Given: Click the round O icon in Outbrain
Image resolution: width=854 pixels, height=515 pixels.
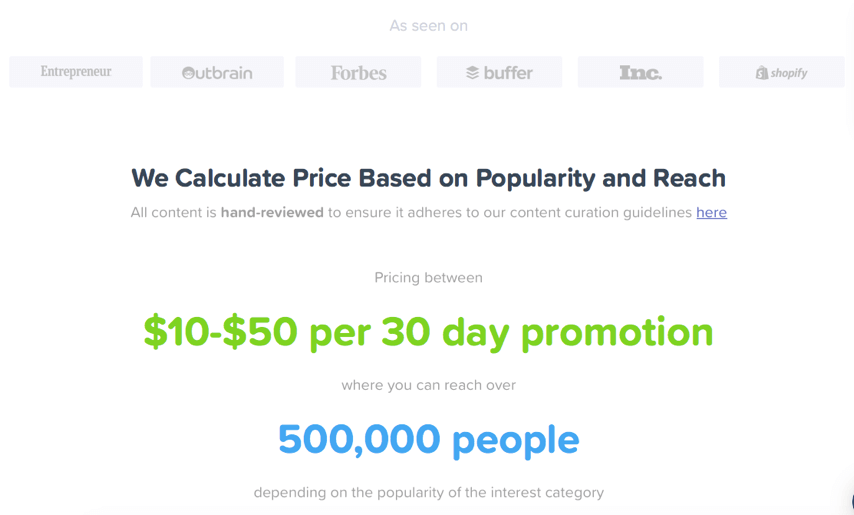Looking at the screenshot, I should [x=188, y=73].
